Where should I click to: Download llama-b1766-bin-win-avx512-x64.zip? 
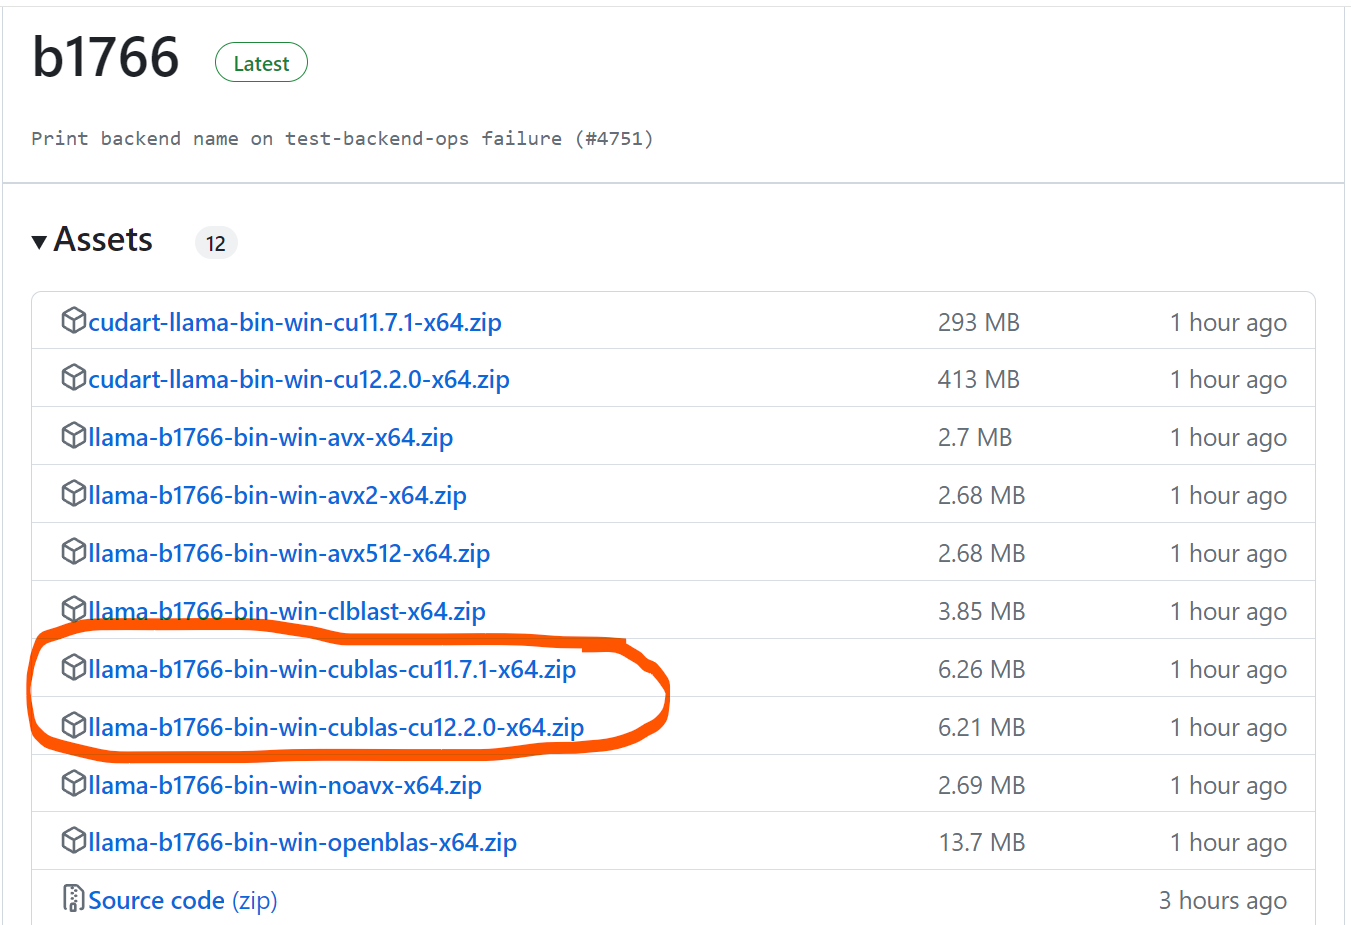pyautogui.click(x=289, y=553)
